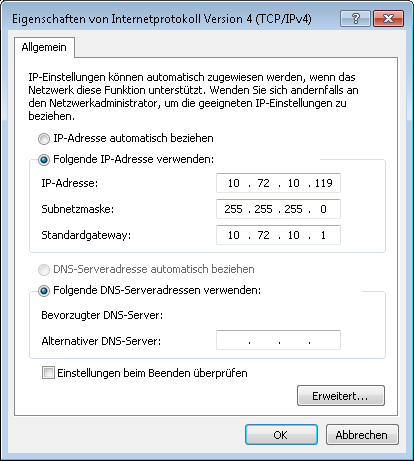The height and width of the screenshot is (461, 414).
Task: Click the Abbrechen button
Action: [362, 435]
